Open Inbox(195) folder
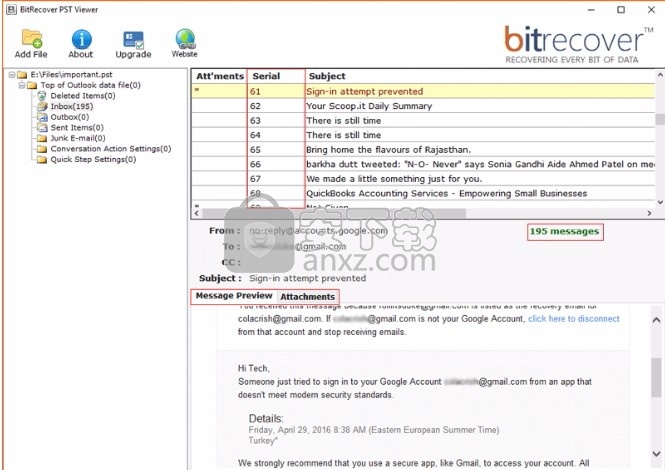Image resolution: width=665 pixels, height=470 pixels. [72, 106]
